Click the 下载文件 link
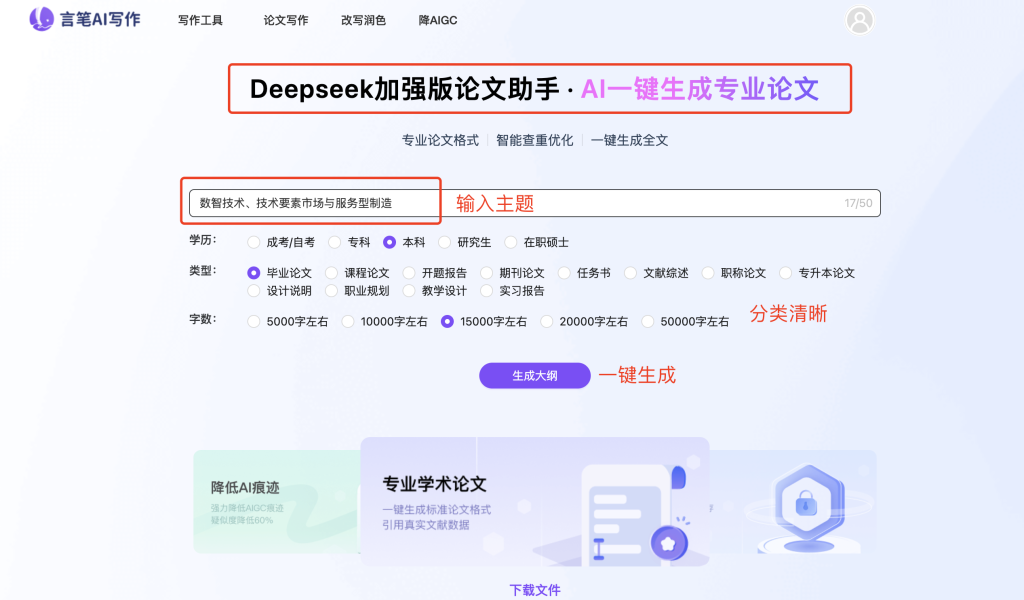This screenshot has height=600, width=1024. point(534,590)
